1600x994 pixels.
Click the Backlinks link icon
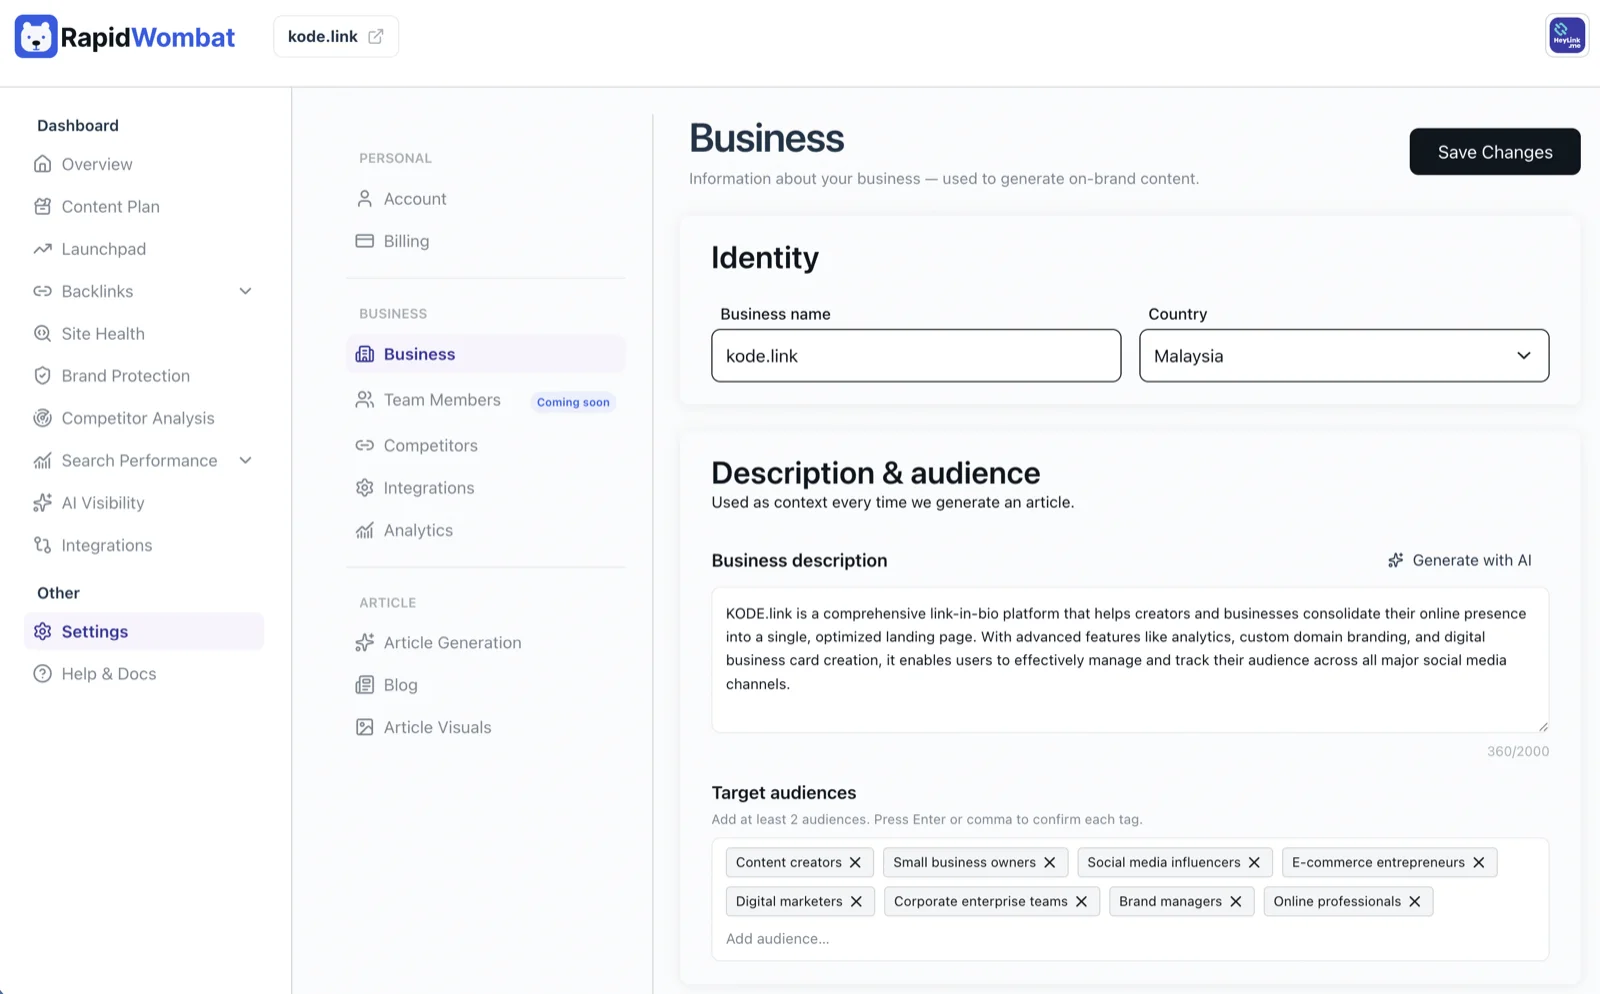point(42,291)
